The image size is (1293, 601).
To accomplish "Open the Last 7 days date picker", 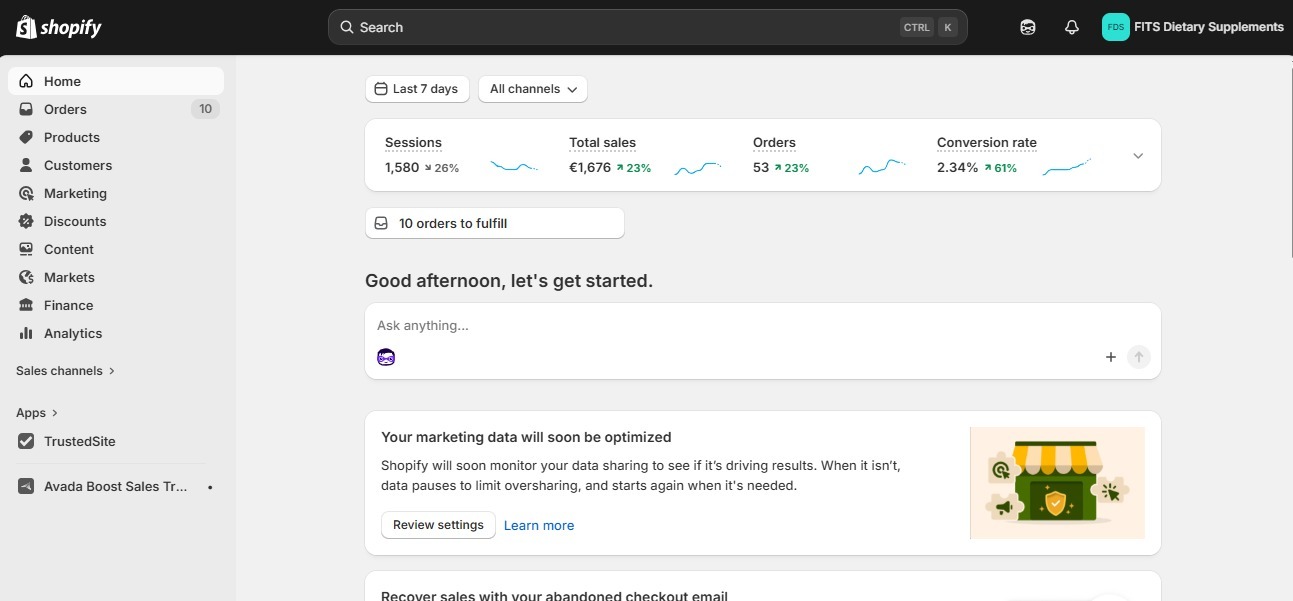I will [x=417, y=89].
